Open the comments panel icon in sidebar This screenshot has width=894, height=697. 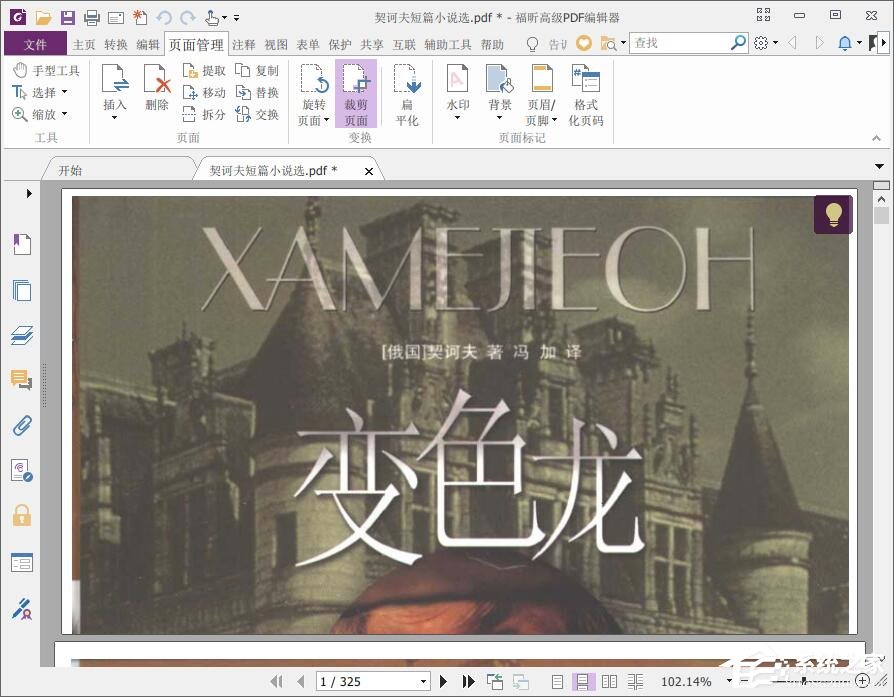tap(22, 380)
